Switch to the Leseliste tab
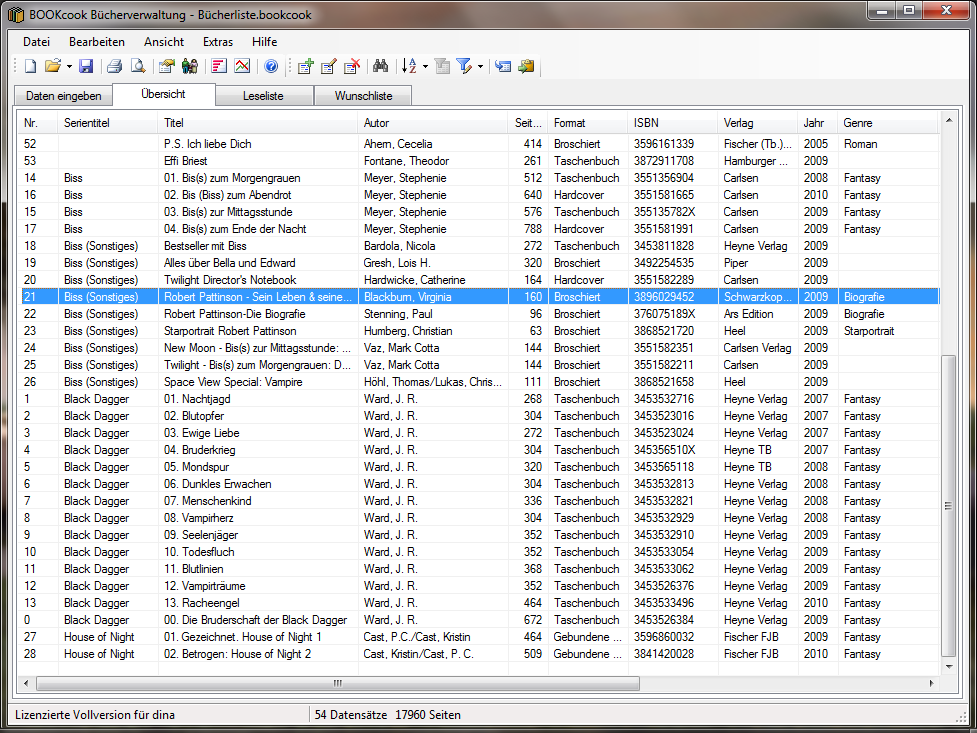Image resolution: width=977 pixels, height=733 pixels. 264,96
